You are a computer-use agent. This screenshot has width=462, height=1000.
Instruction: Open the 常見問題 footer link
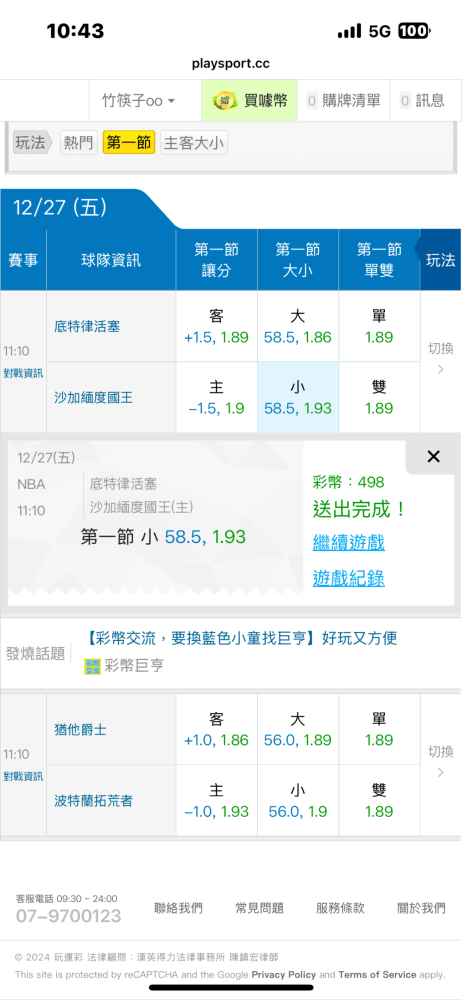tap(259, 908)
